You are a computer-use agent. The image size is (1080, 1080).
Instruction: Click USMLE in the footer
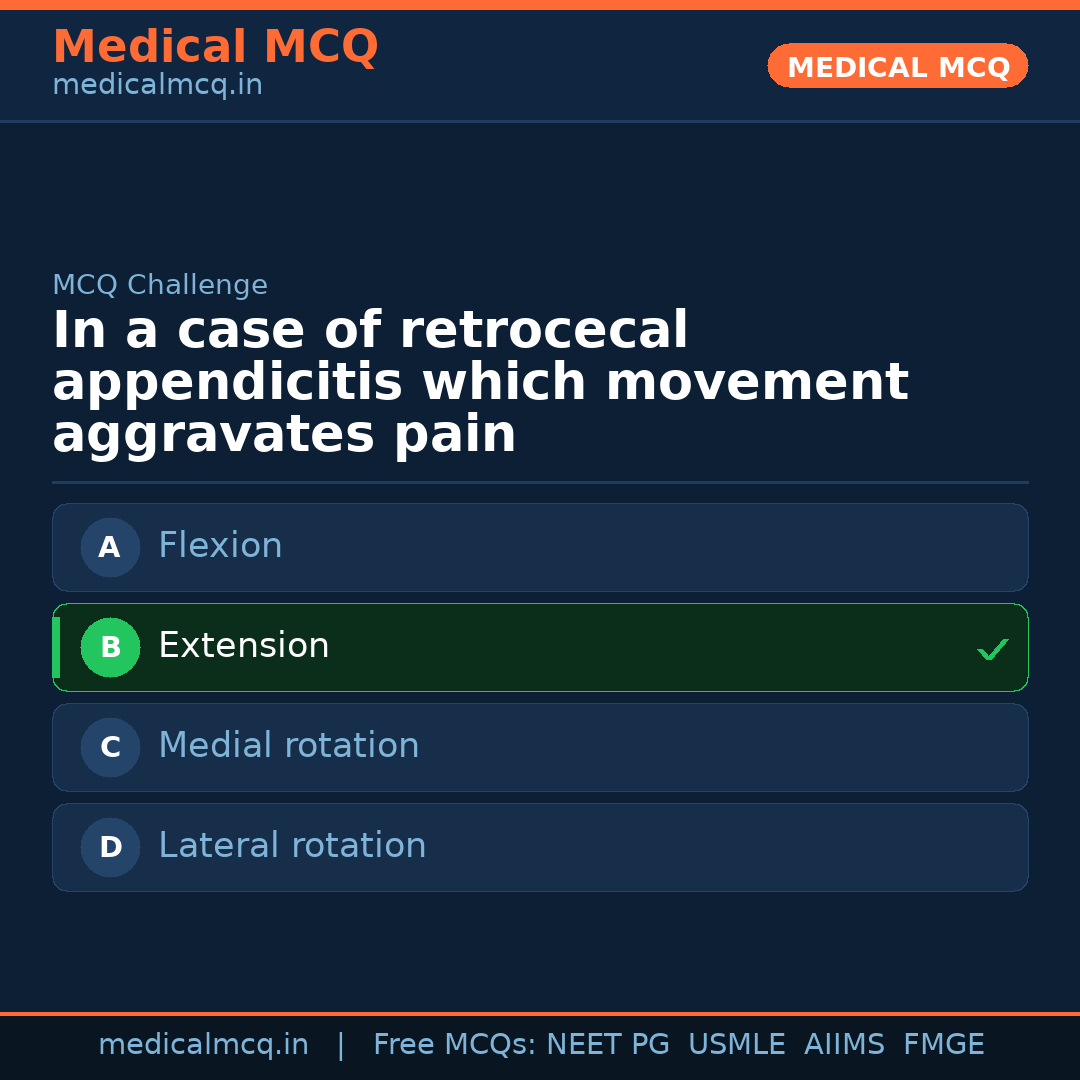click(x=736, y=1045)
